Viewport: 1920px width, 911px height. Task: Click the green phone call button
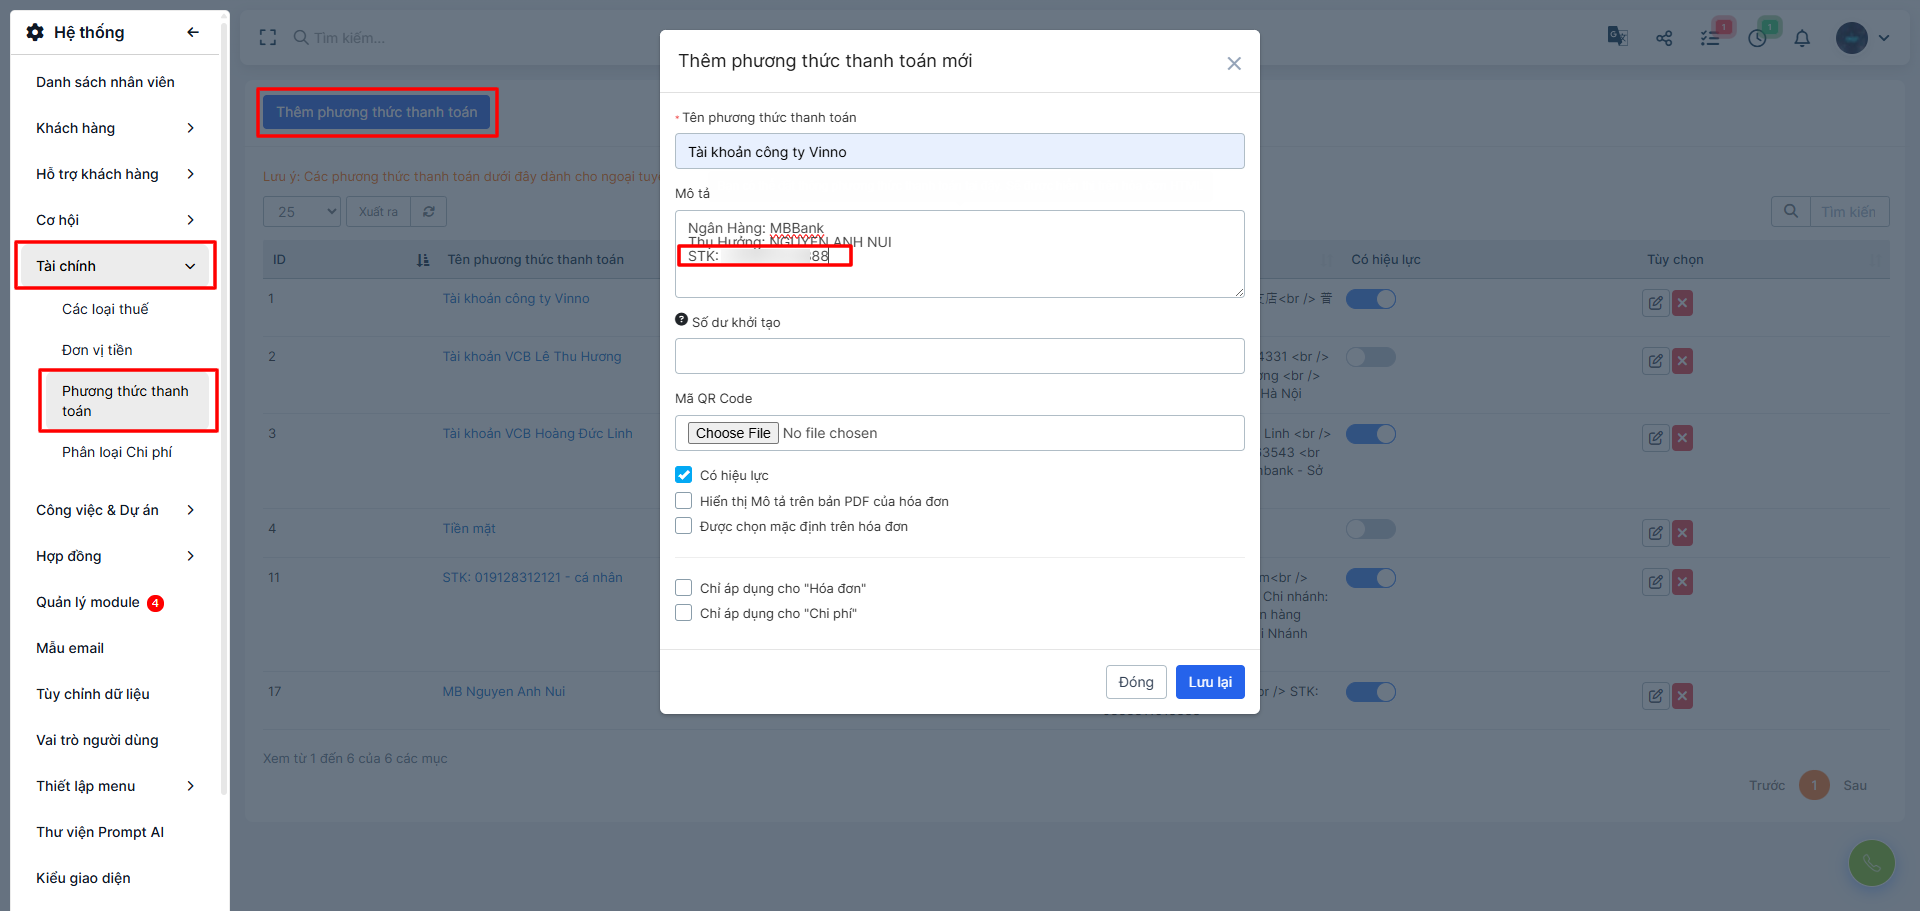1871,862
